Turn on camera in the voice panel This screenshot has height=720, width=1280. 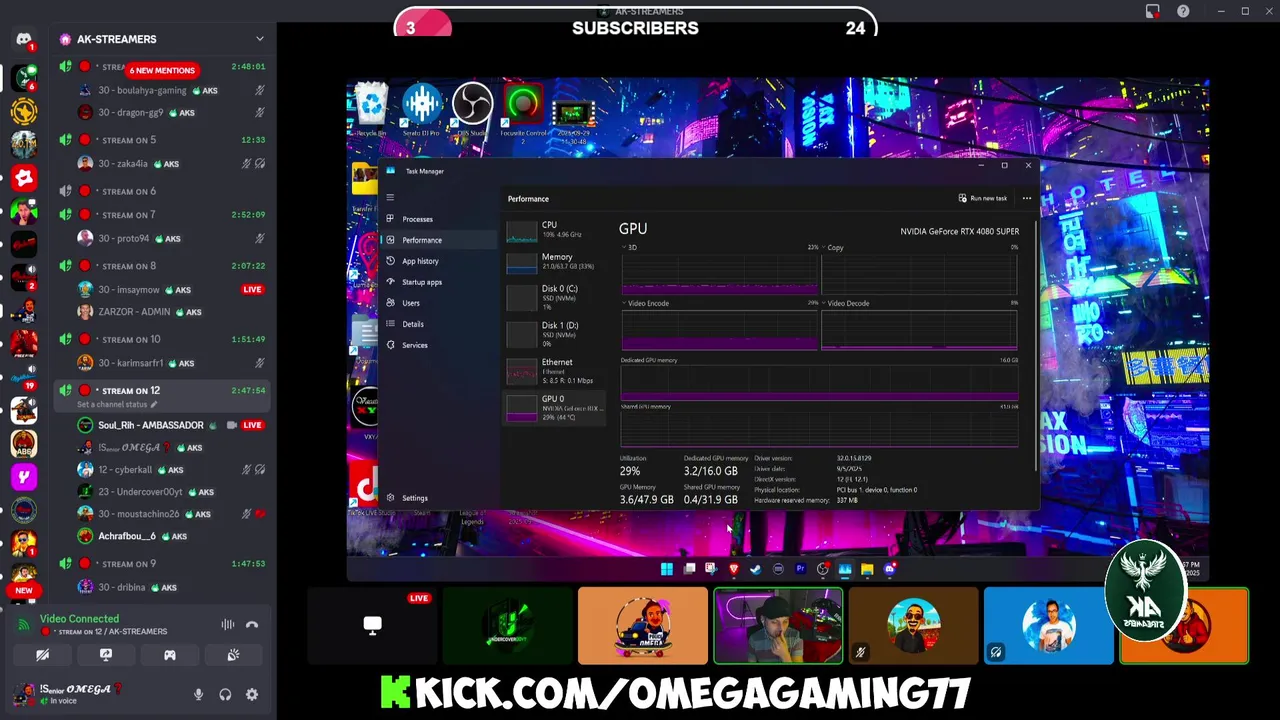pyautogui.click(x=42, y=655)
